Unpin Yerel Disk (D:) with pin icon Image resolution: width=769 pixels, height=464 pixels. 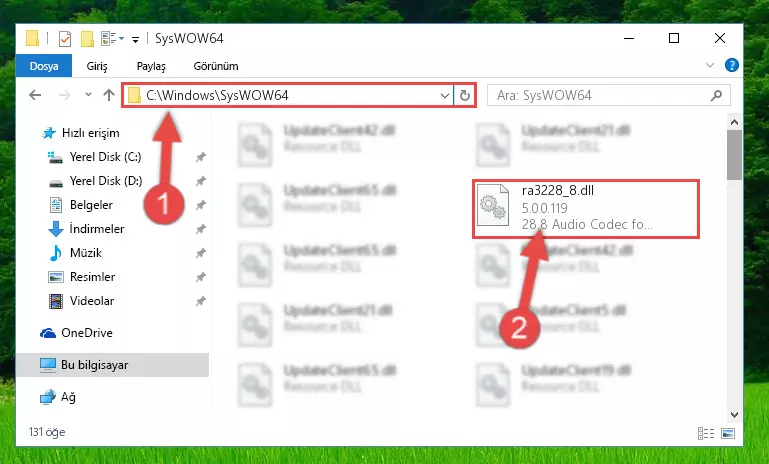(201, 181)
